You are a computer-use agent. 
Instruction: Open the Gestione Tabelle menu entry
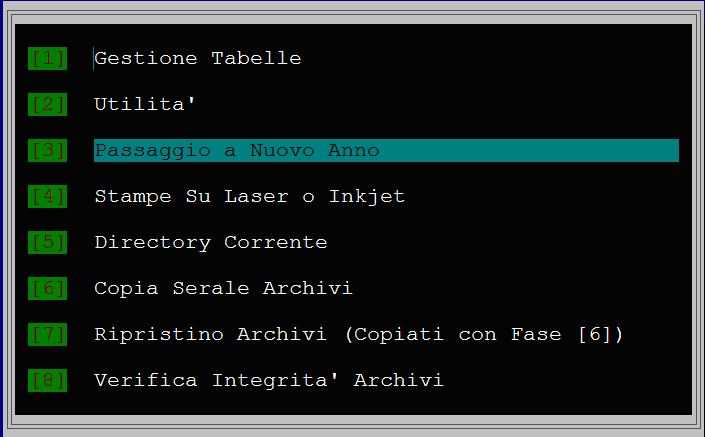(198, 58)
